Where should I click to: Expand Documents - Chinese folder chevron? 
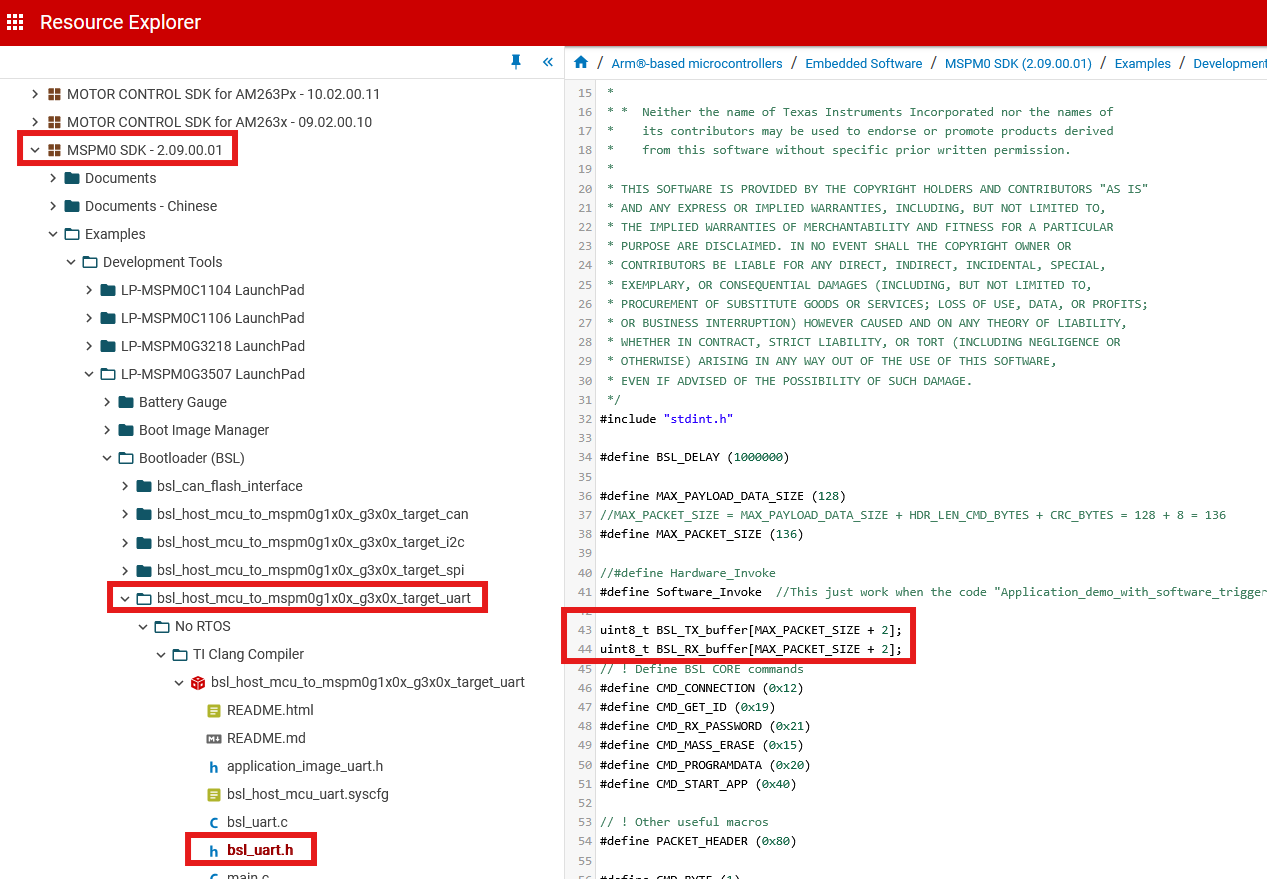(53, 206)
